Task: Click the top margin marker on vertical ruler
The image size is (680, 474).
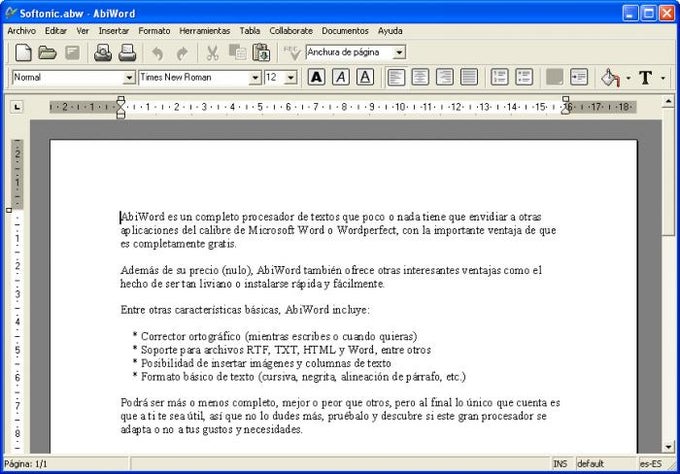Action: 9,210
